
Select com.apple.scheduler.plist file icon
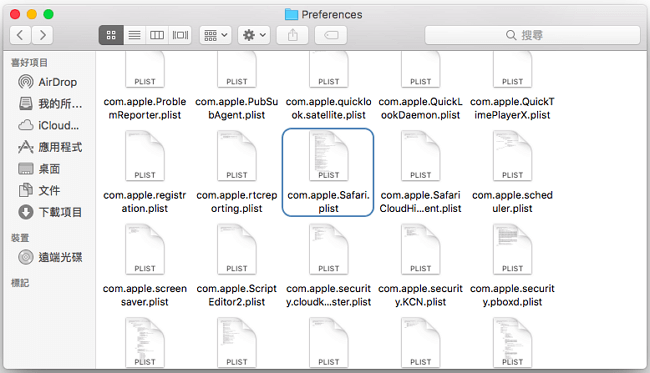pyautogui.click(x=512, y=156)
